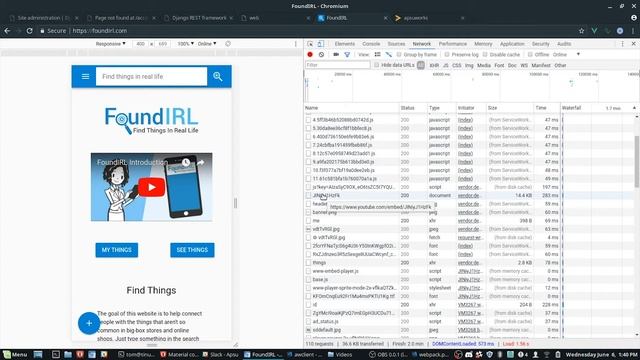Click the device width field showing 400
The image size is (640, 360).
[x=140, y=44]
